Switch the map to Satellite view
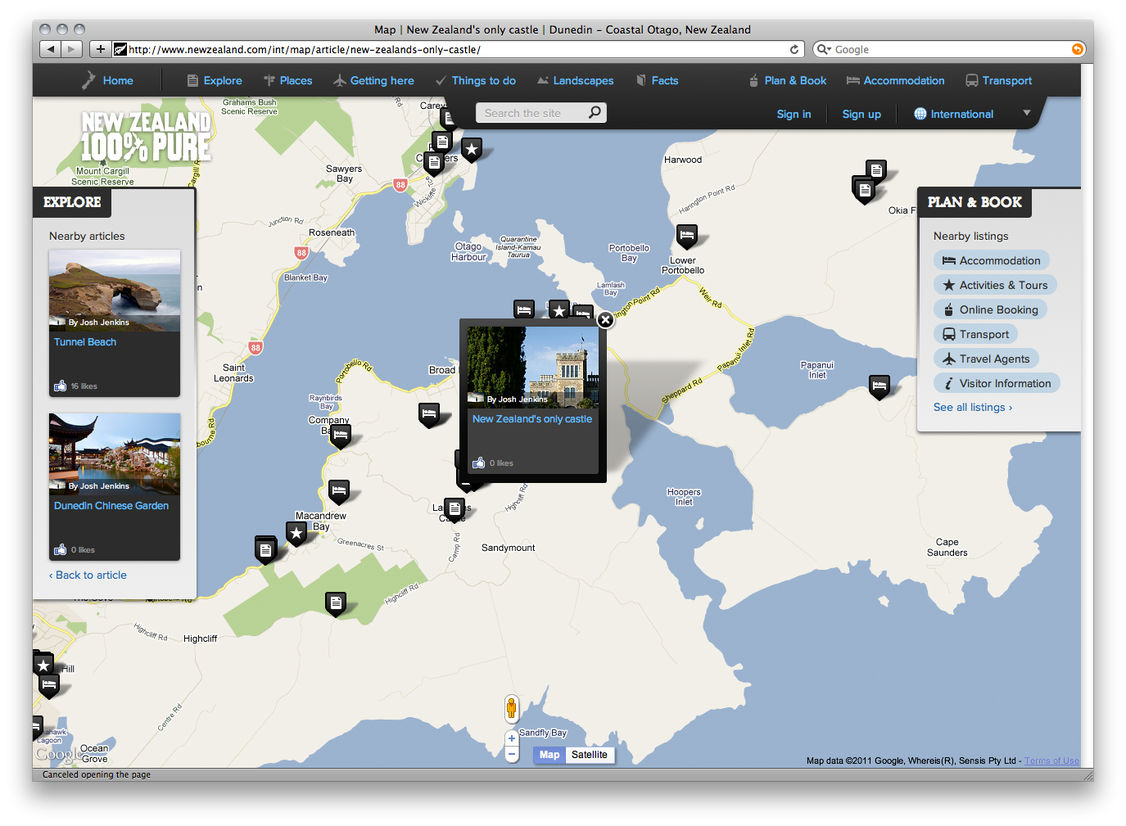 coord(589,755)
